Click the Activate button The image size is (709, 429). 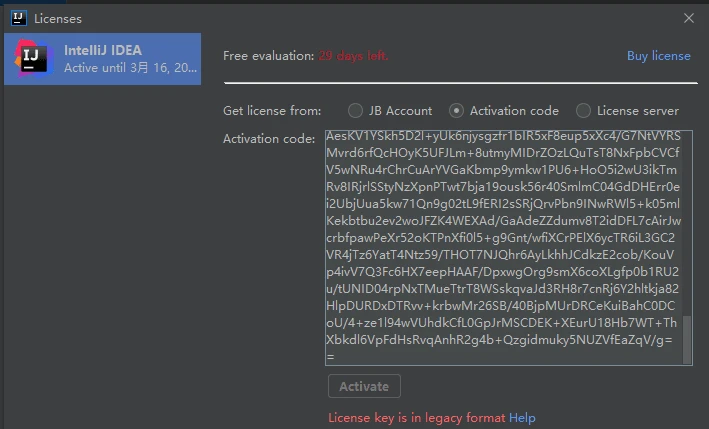364,386
